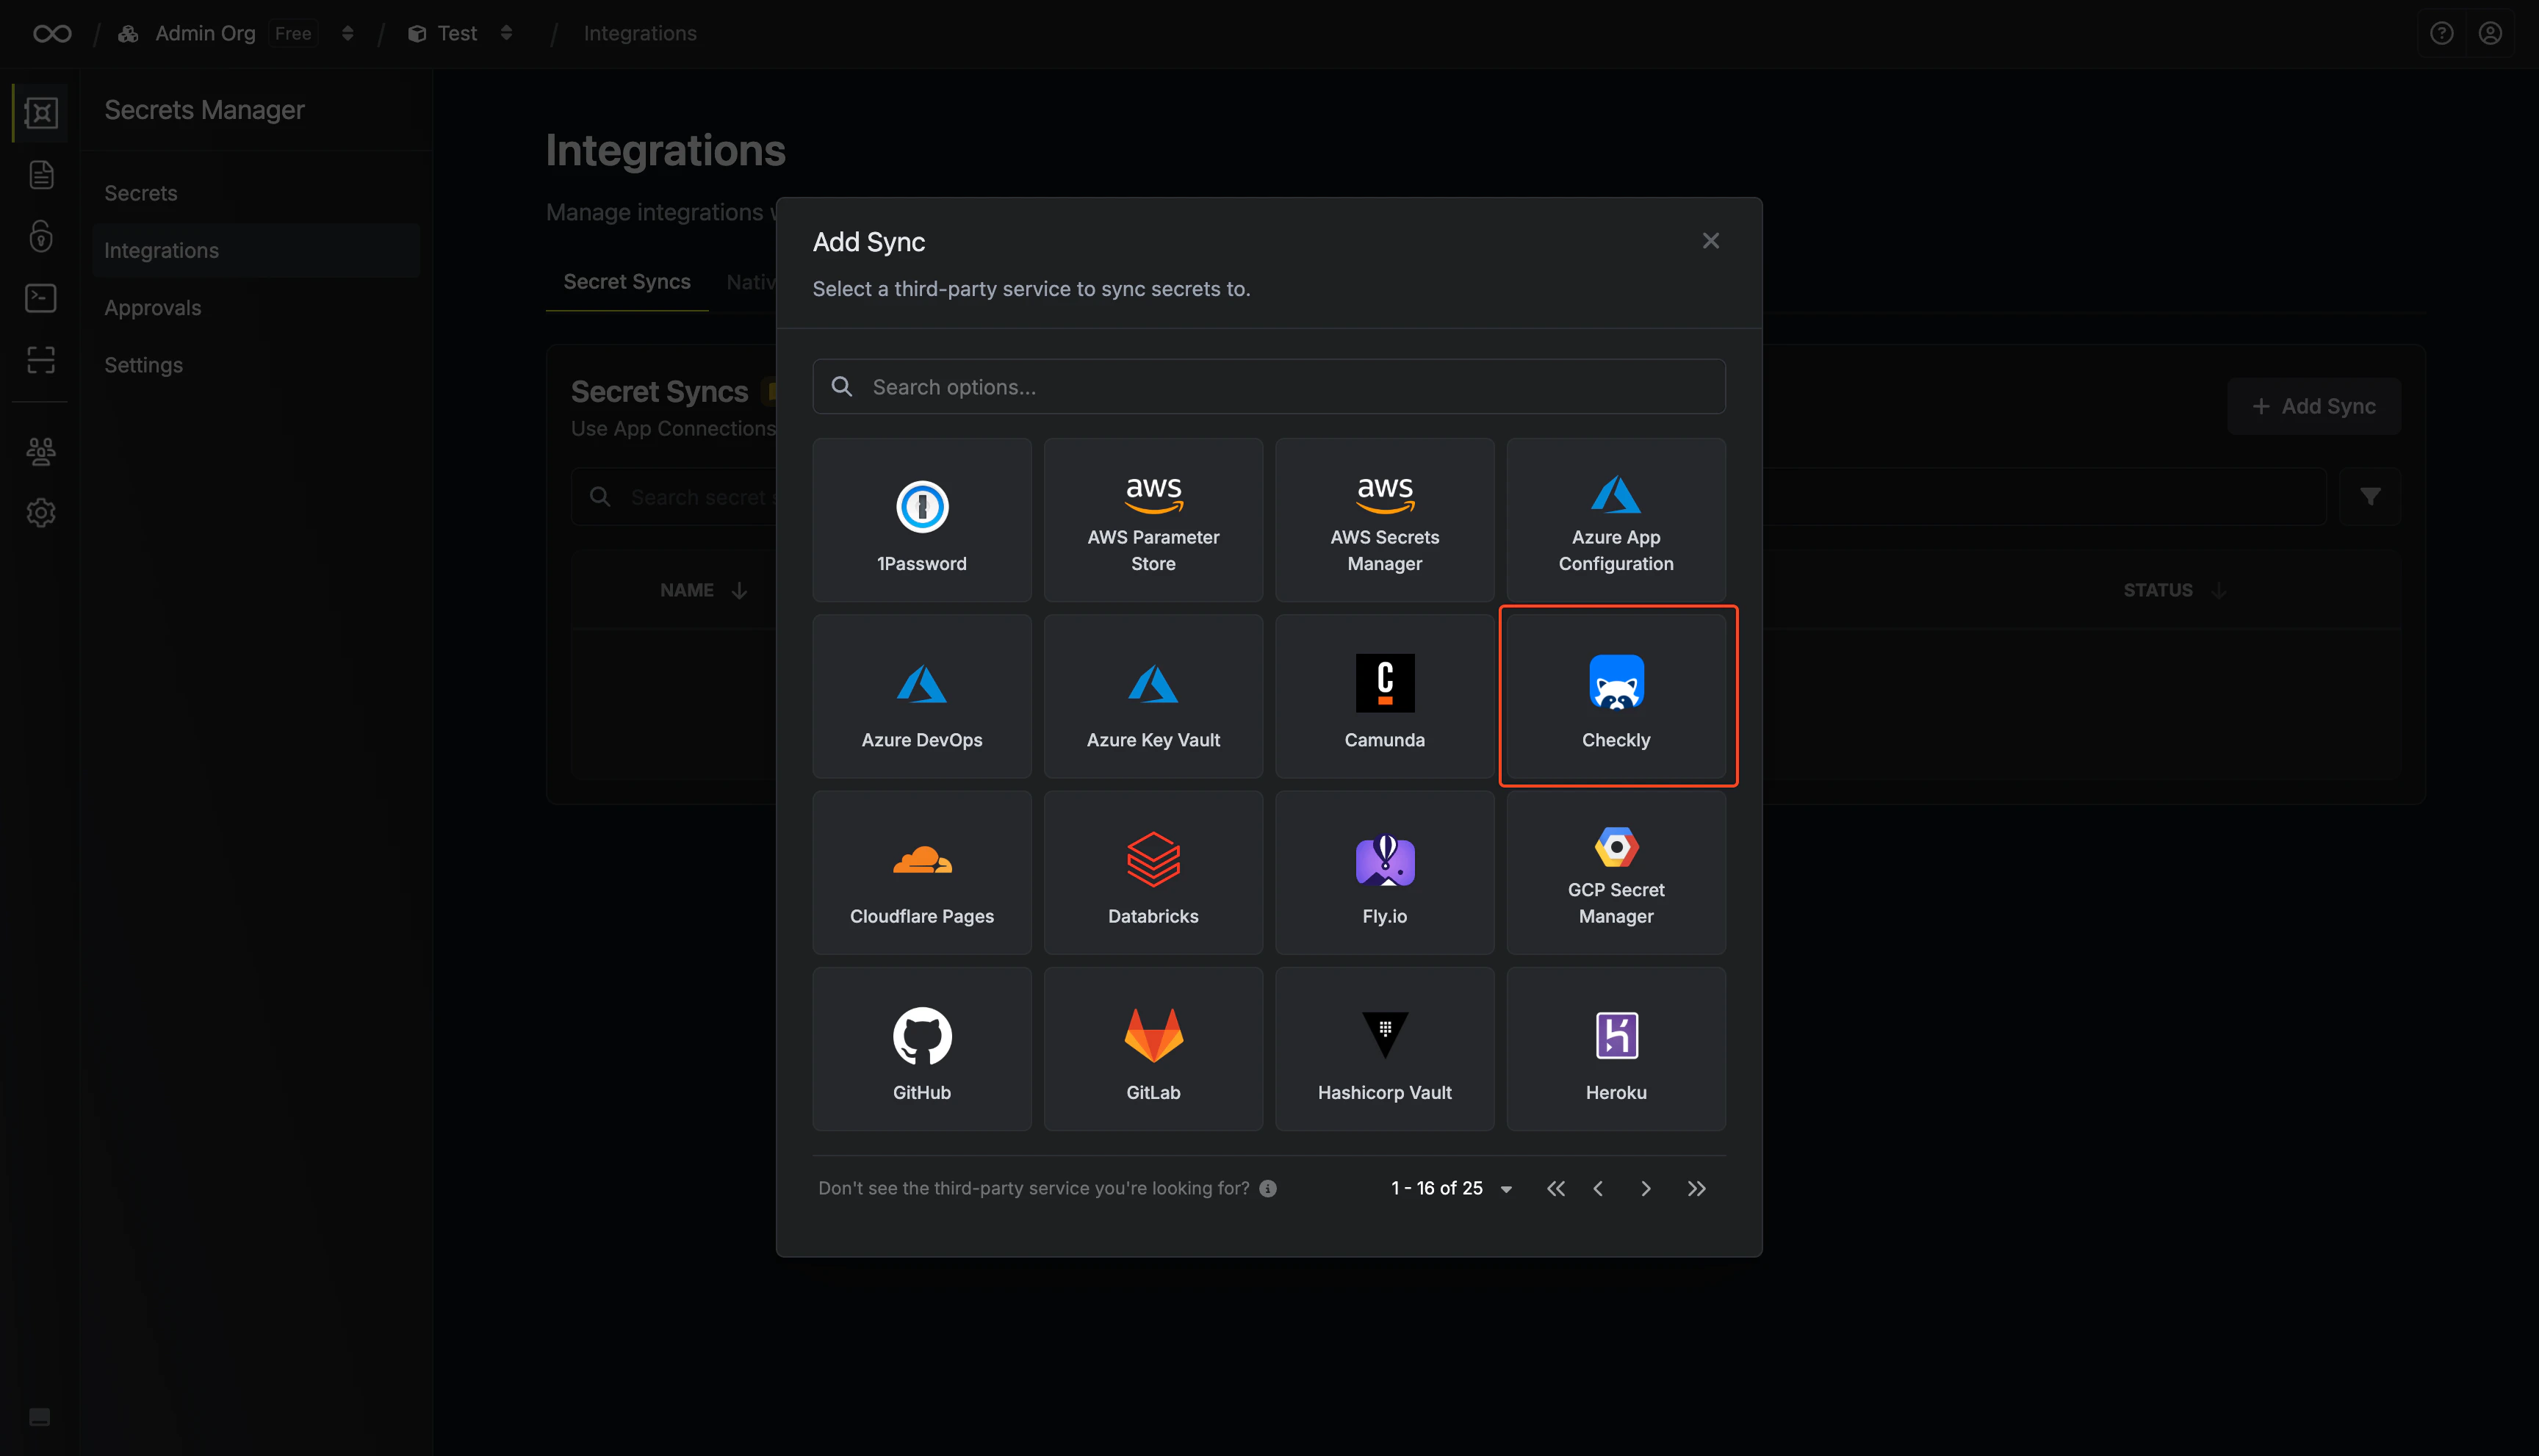Jump to first page of services

[1555, 1189]
